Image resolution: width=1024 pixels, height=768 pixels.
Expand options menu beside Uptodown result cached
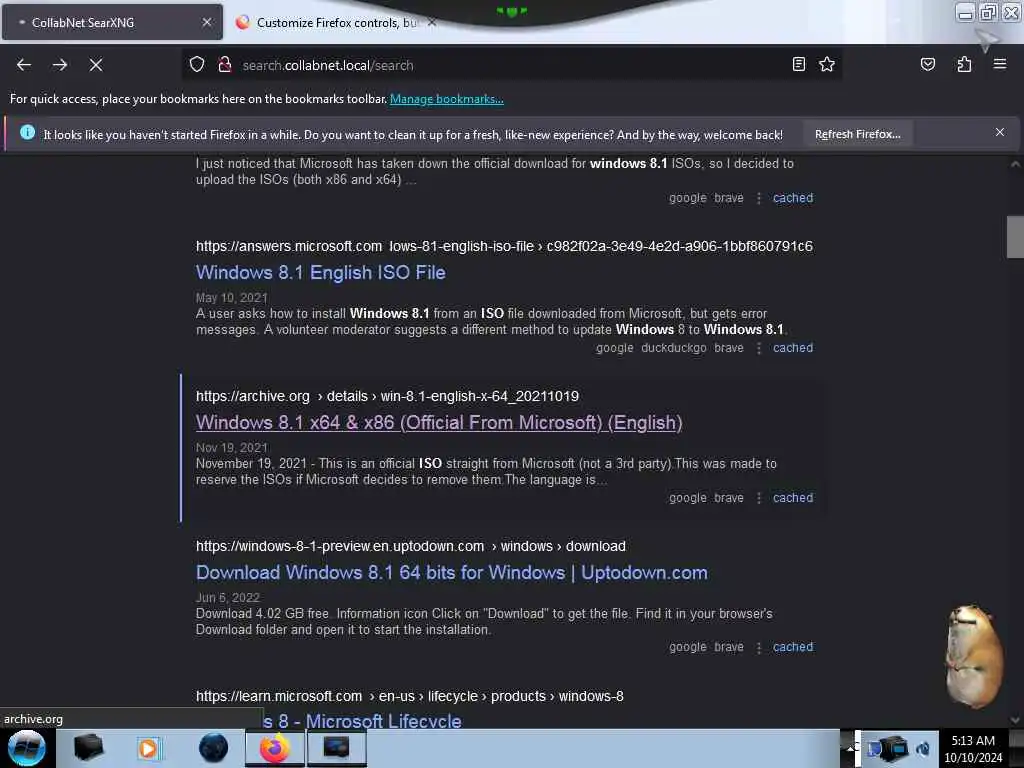759,648
